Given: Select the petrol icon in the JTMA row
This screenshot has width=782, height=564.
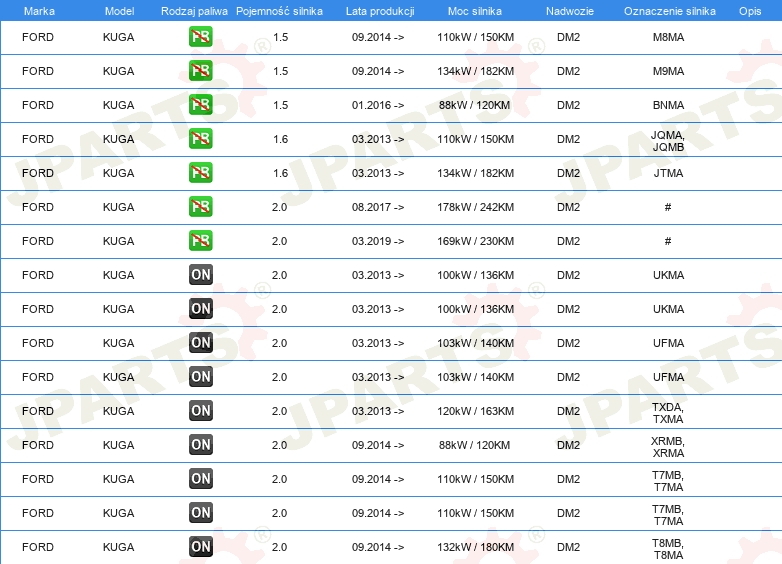Looking at the screenshot, I should 200,173.
